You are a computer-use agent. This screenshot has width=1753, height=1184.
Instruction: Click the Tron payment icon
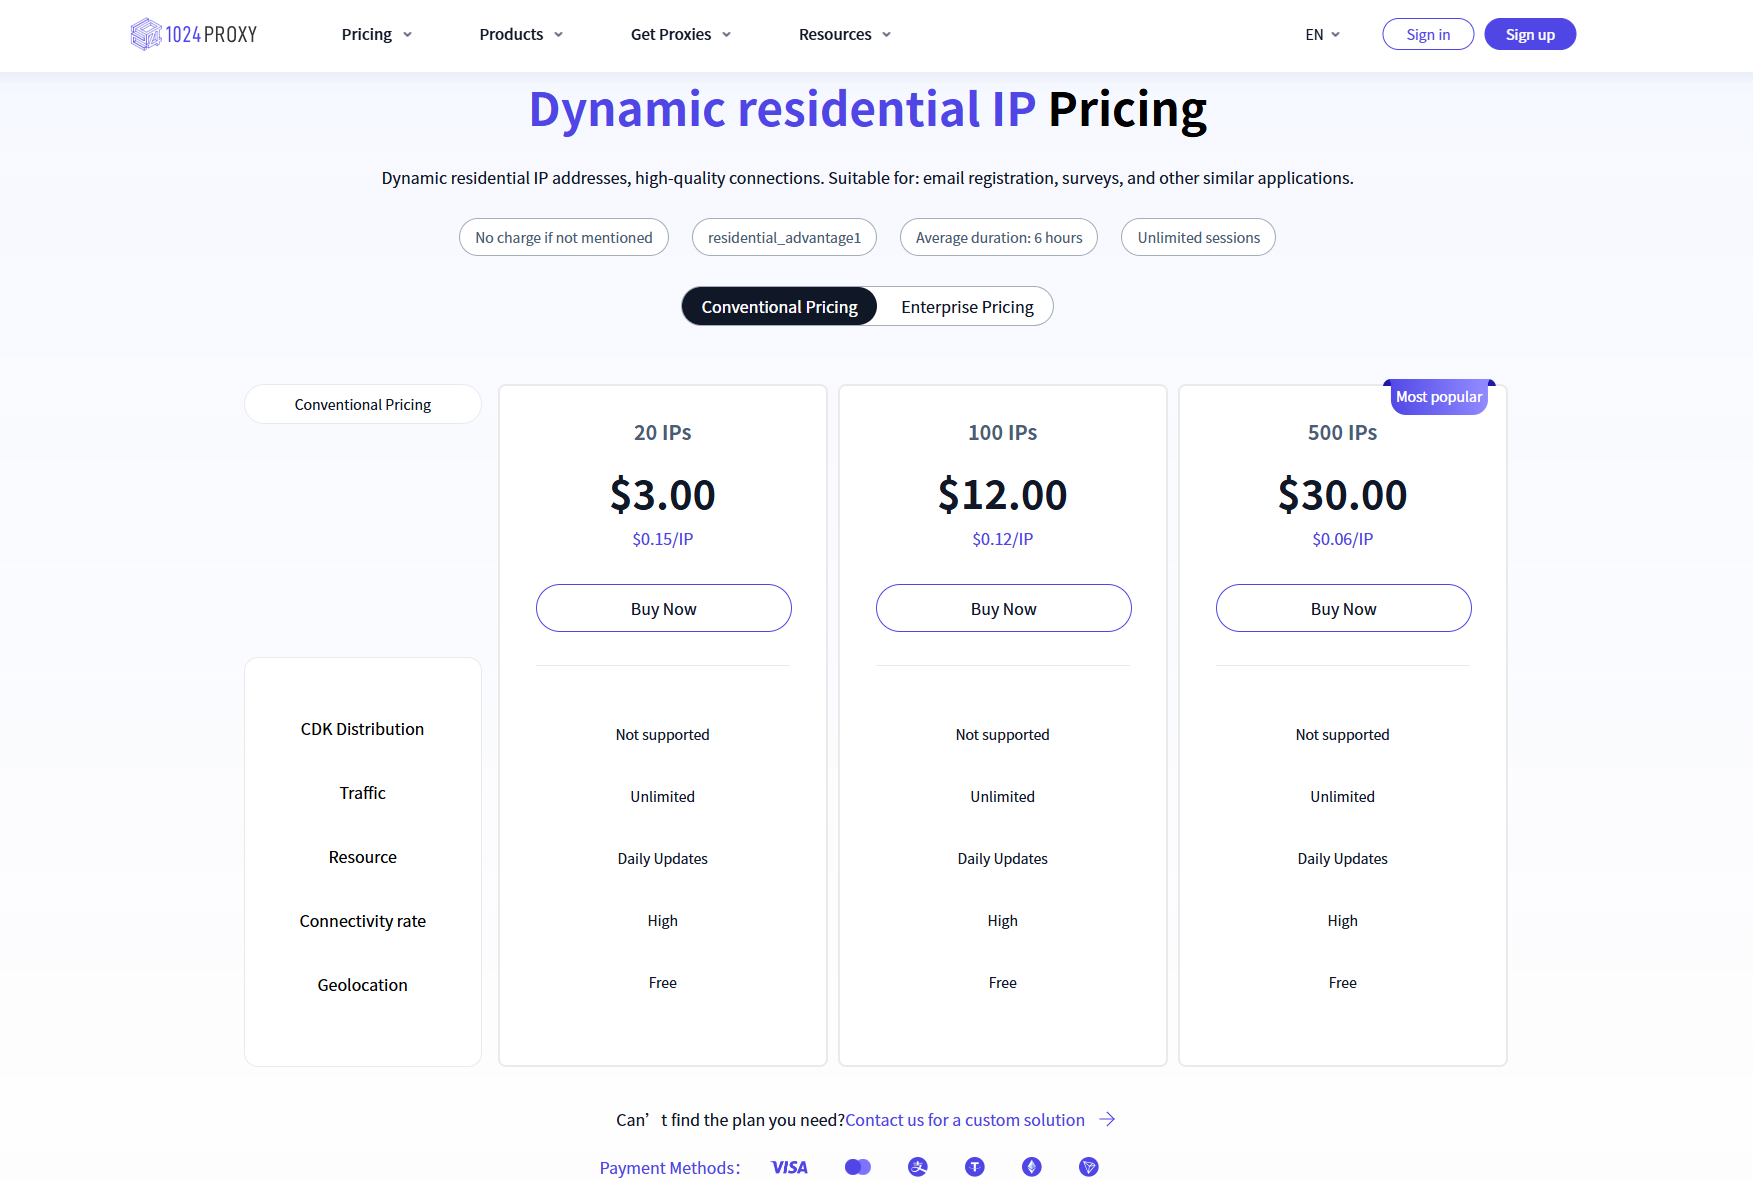1088,1167
